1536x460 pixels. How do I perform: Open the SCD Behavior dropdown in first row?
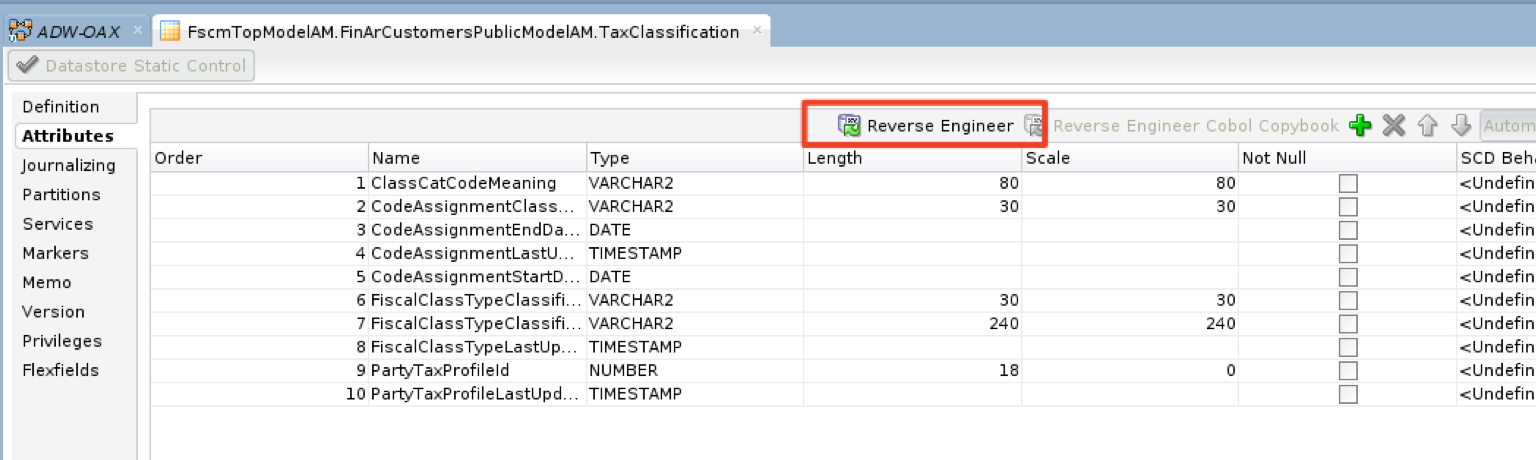[x=1496, y=184]
